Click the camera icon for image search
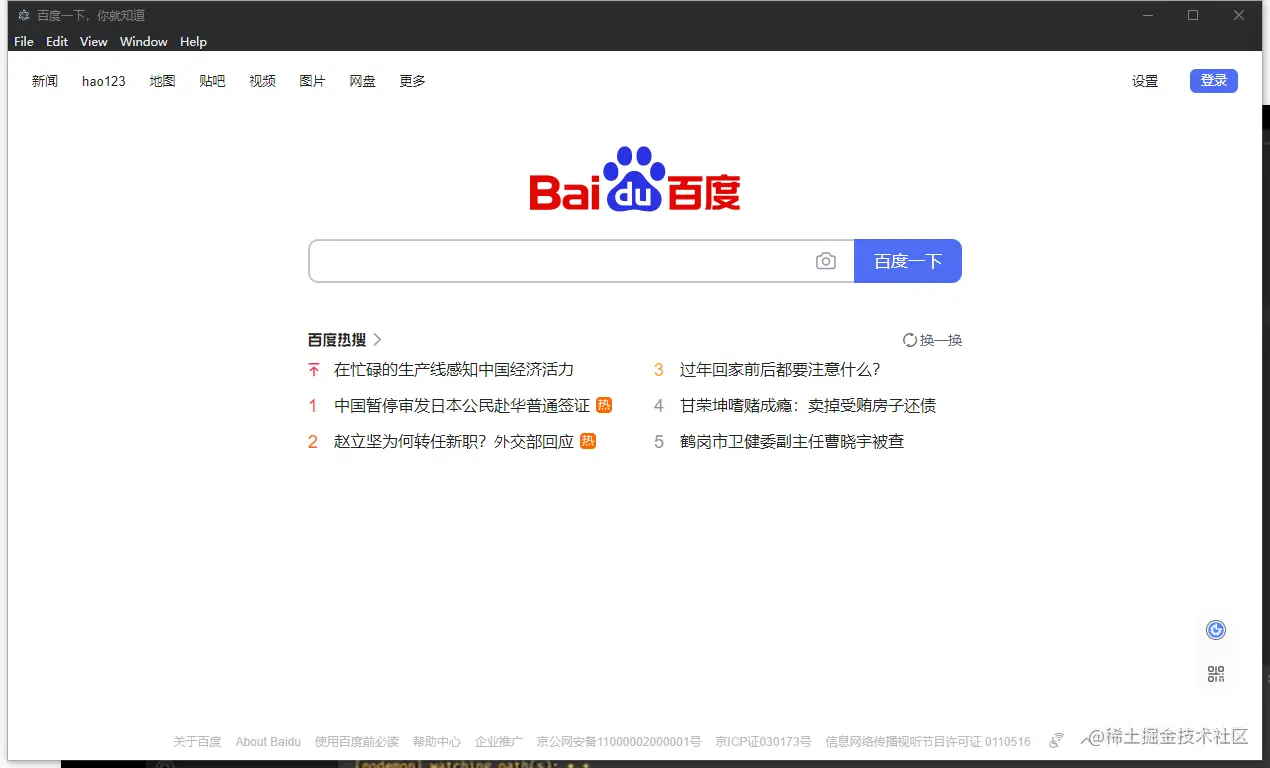1270x768 pixels. click(826, 260)
